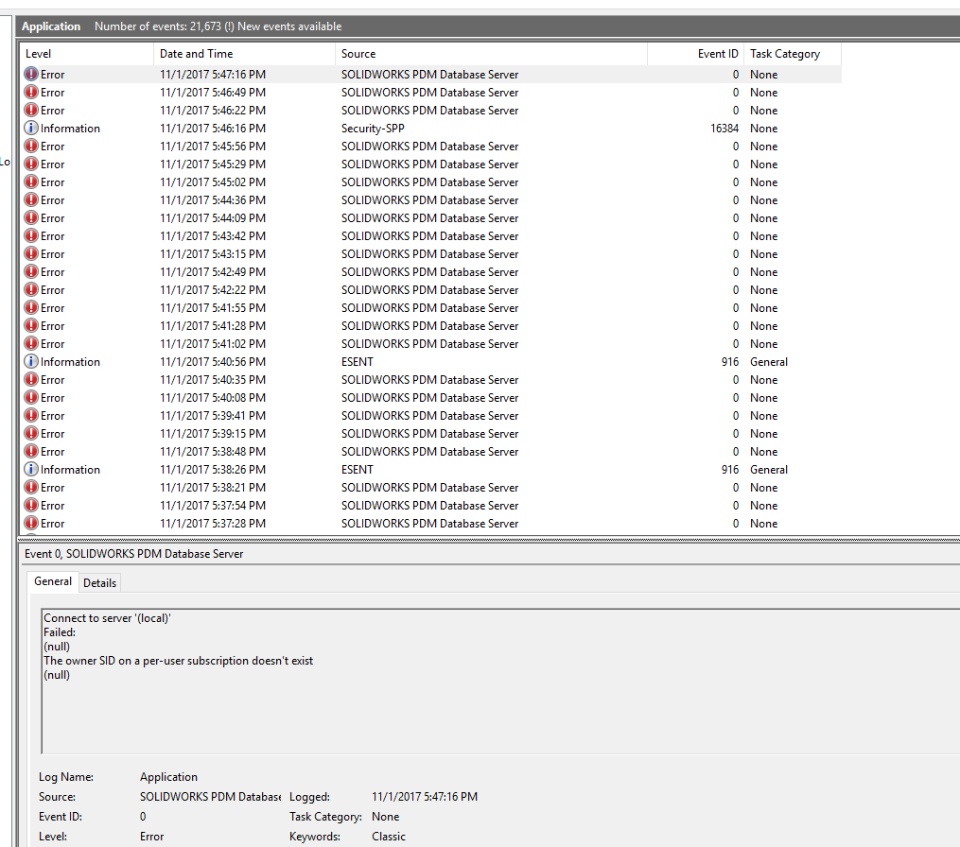Screen dimensions: 960x847
Task: Click event ID 916 in the 5:38:26 PM row
Action: click(730, 470)
